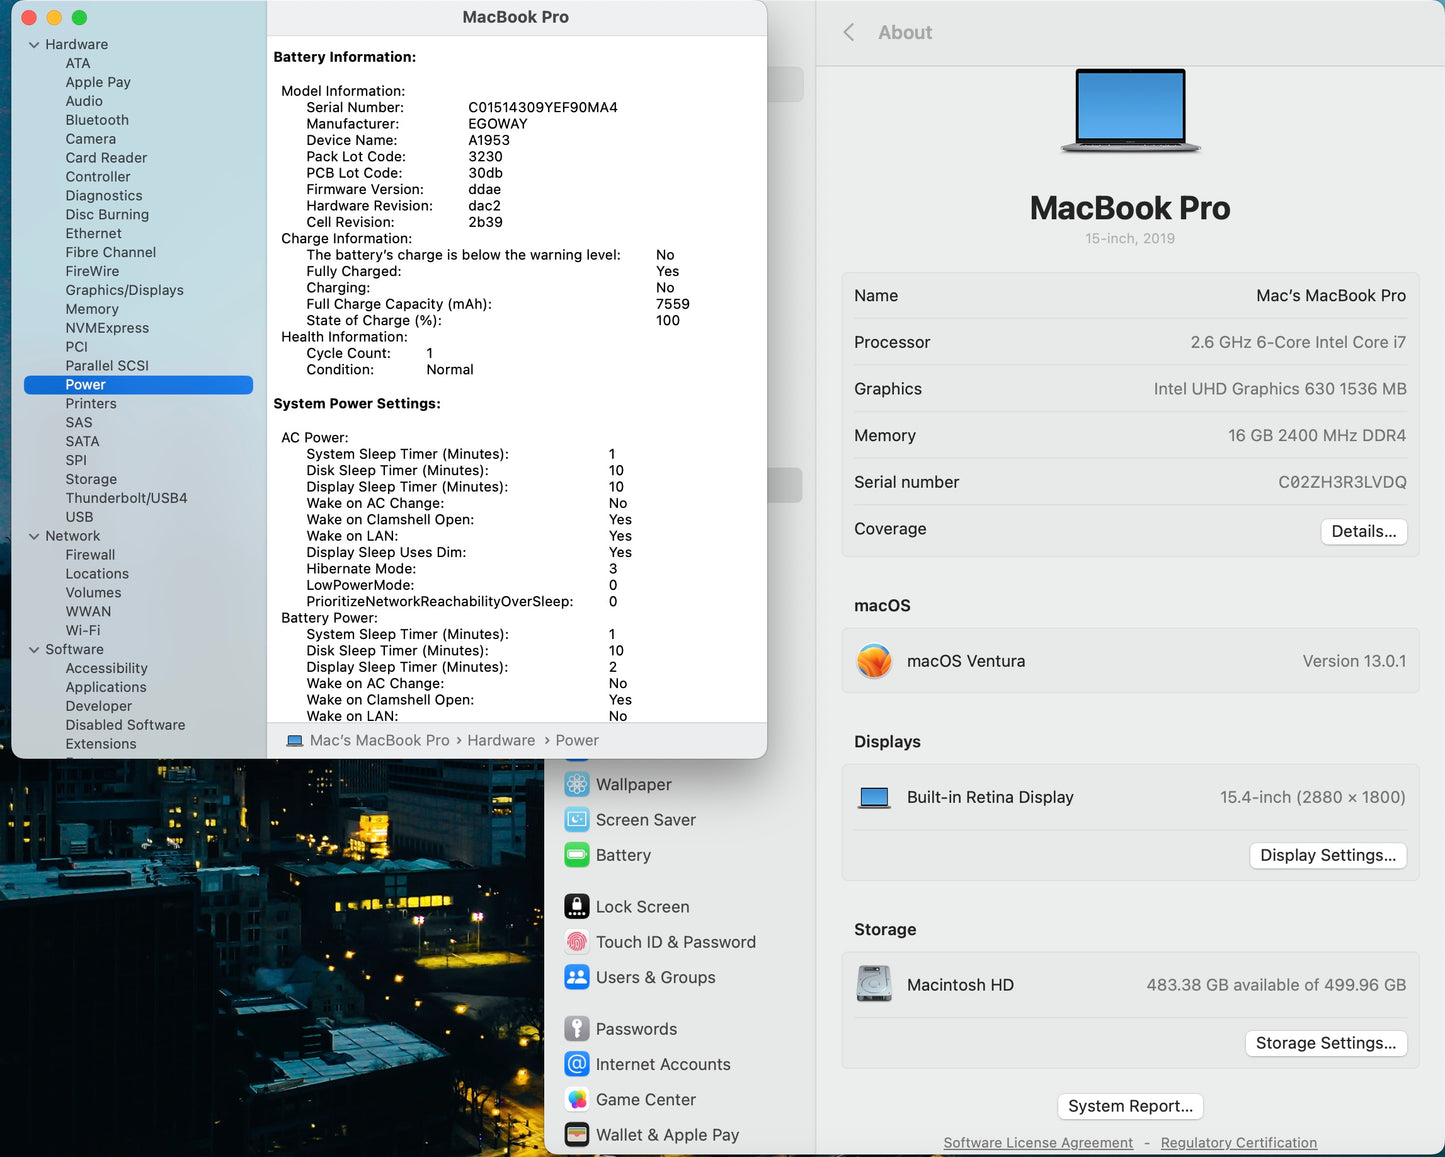Select Bluetooth under Hardware

point(97,120)
